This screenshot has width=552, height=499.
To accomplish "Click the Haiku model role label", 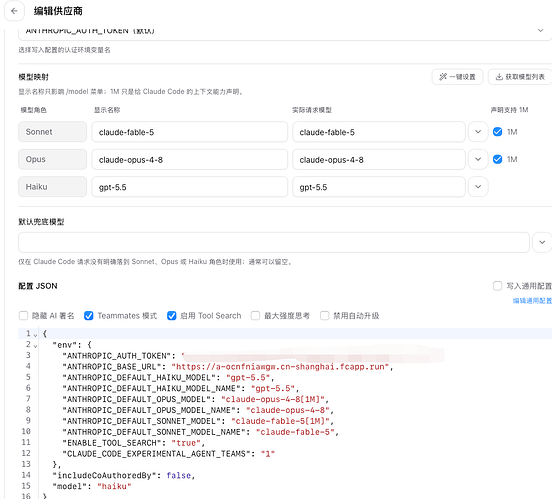I will point(52,187).
